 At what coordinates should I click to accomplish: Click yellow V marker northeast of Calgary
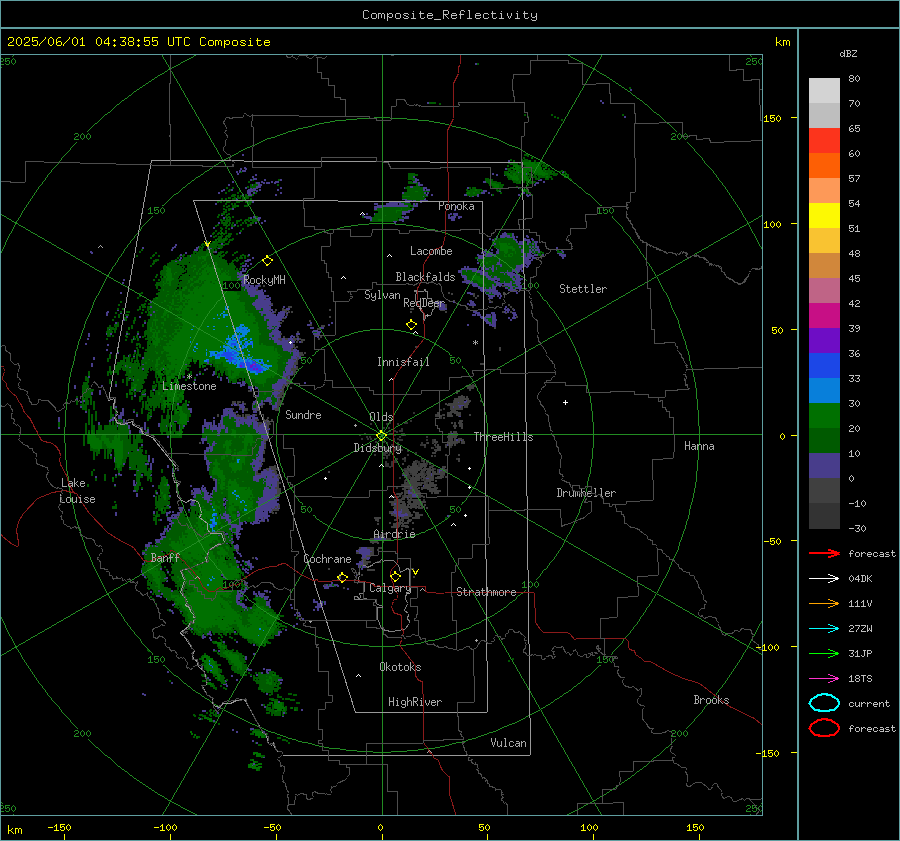coord(416,572)
